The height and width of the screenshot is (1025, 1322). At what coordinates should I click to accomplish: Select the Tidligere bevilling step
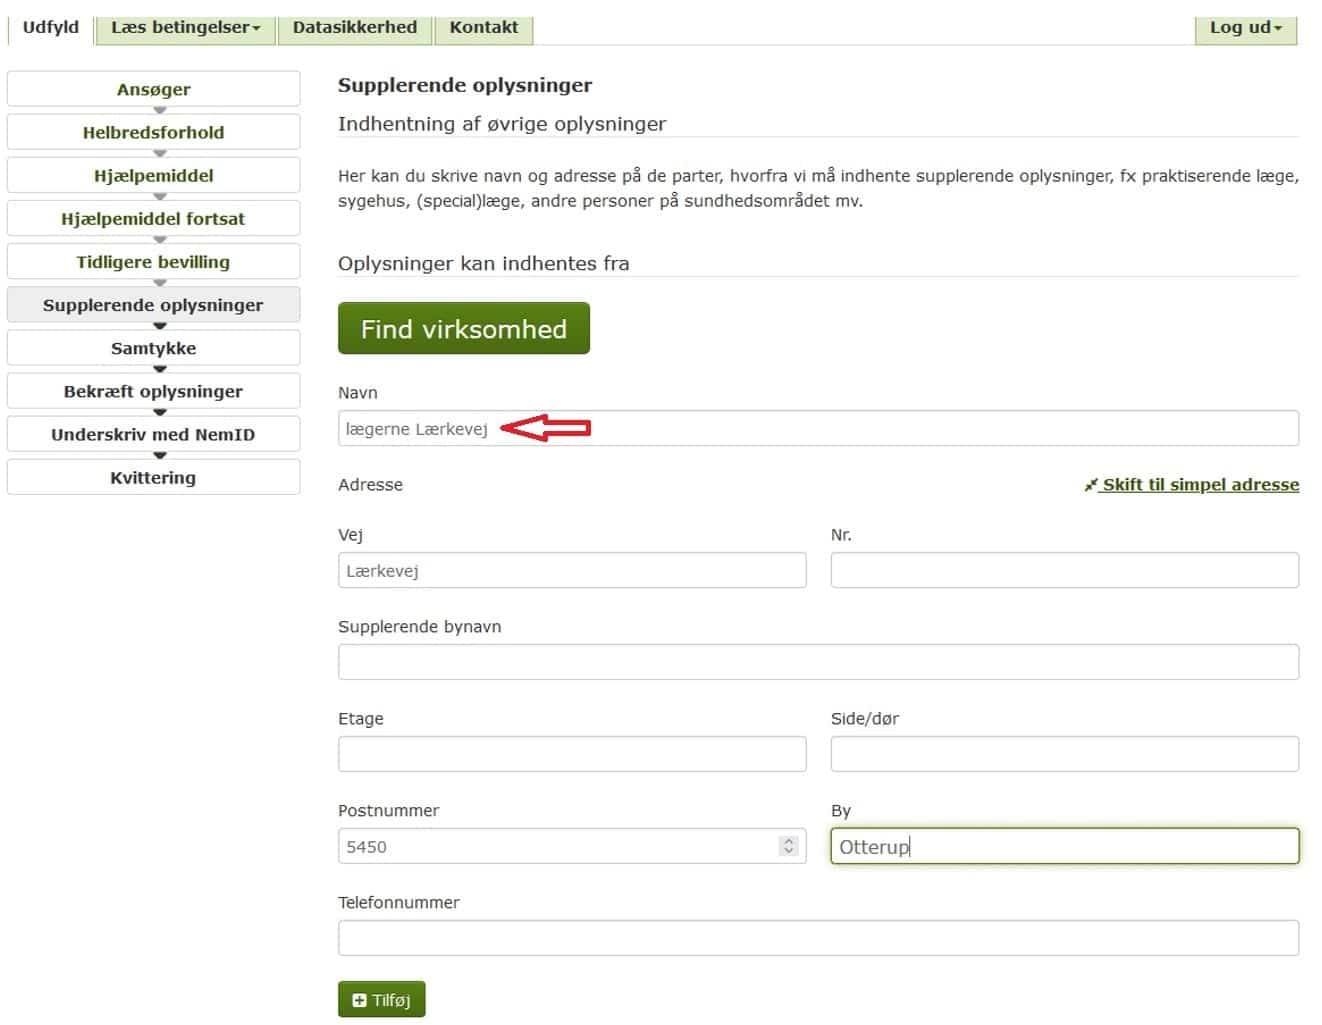[153, 261]
